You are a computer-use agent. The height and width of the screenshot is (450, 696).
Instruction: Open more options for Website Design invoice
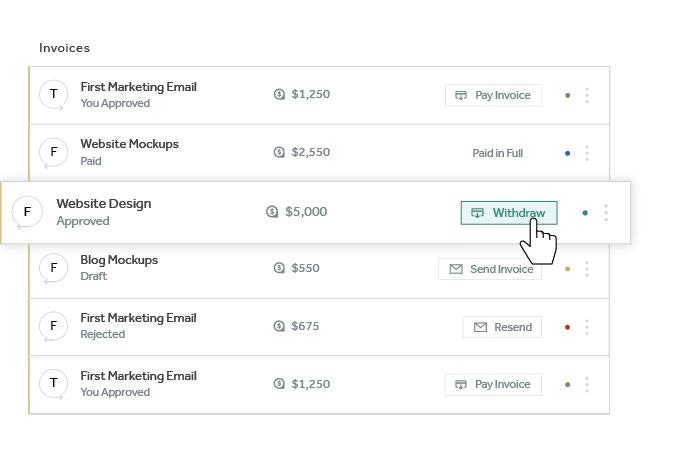[606, 213]
